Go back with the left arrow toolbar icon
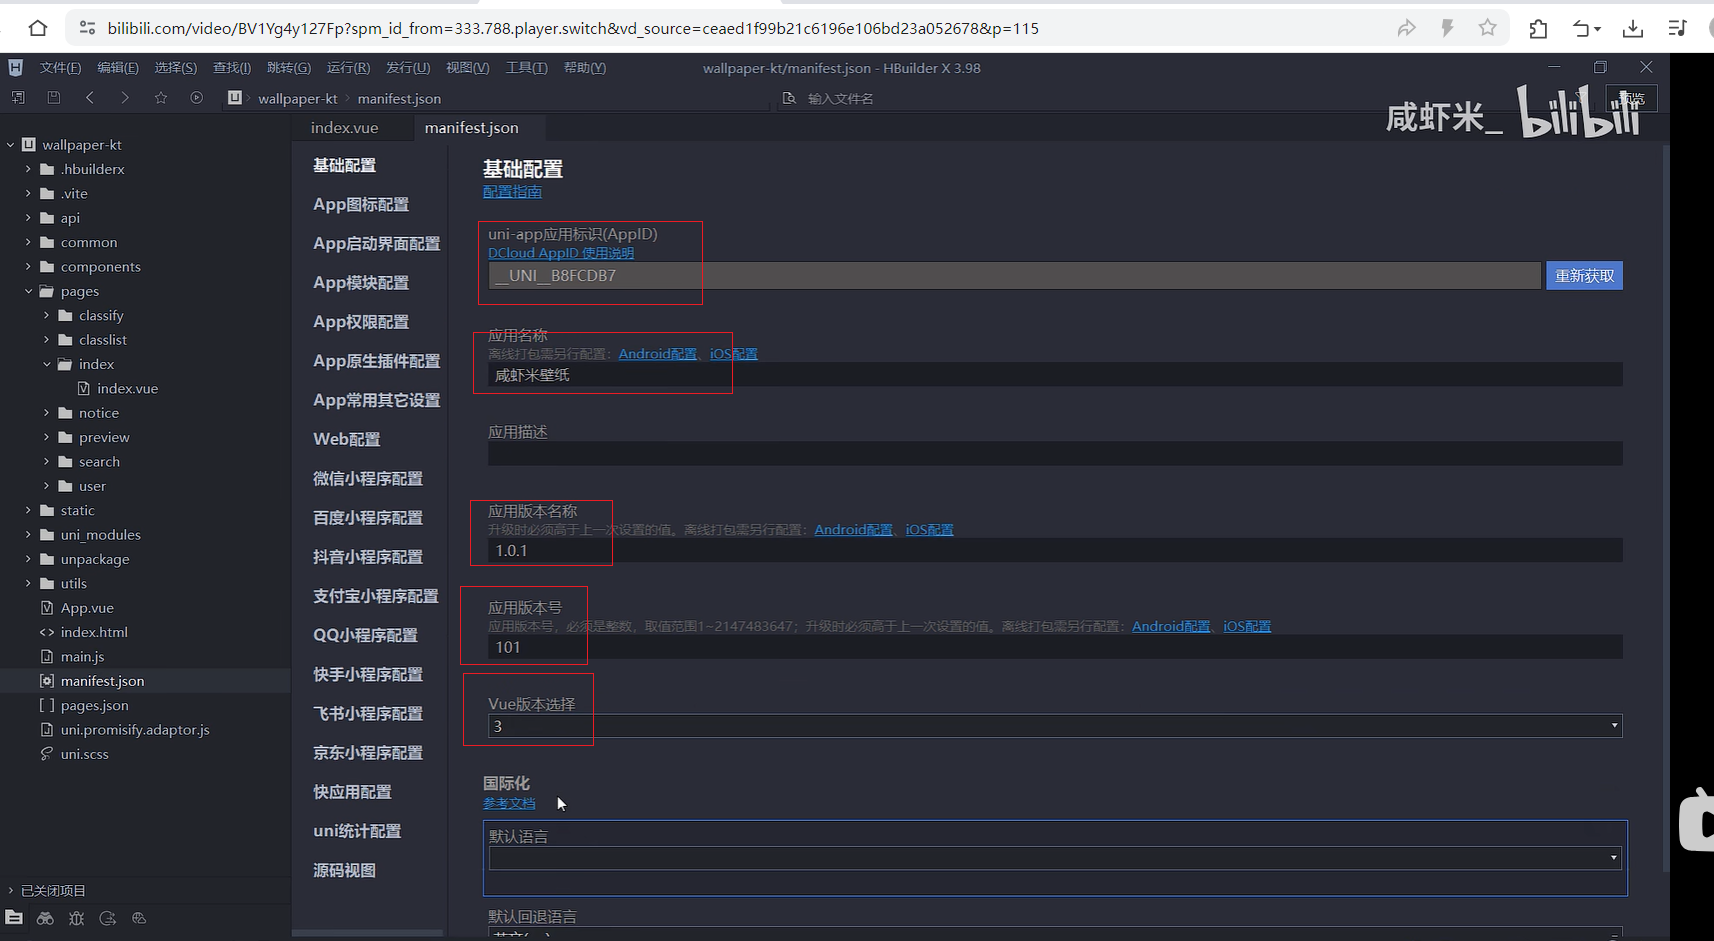This screenshot has width=1714, height=941. click(x=90, y=97)
